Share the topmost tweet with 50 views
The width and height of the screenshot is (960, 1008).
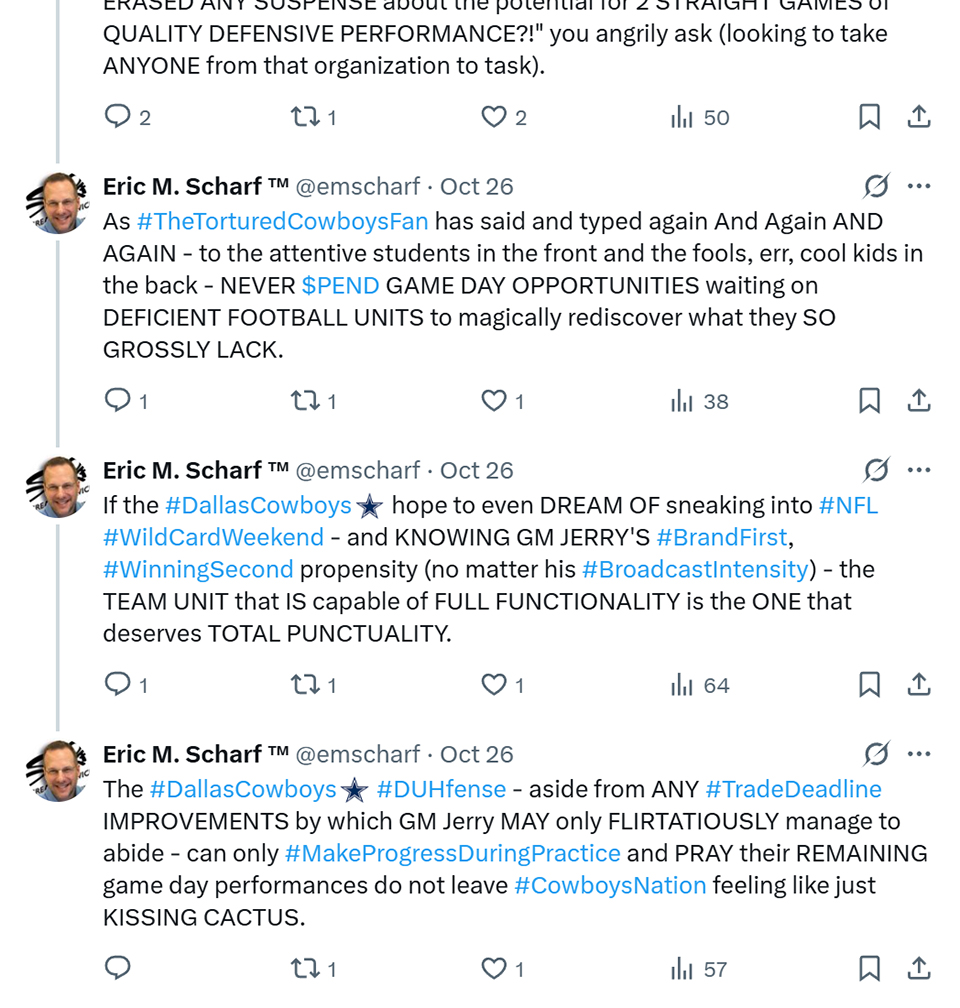(919, 117)
